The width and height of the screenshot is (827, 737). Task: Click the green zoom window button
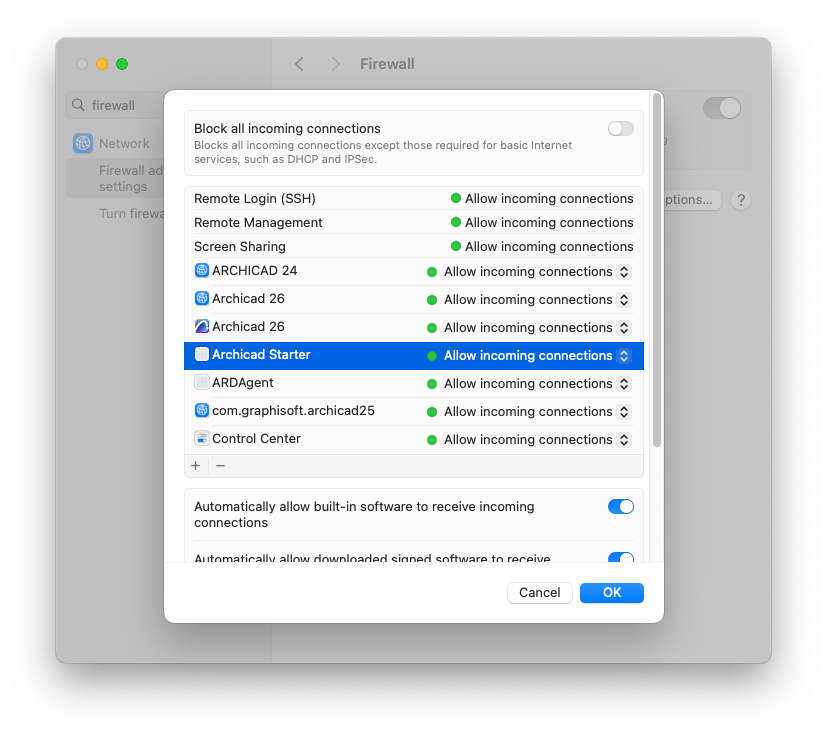122,64
